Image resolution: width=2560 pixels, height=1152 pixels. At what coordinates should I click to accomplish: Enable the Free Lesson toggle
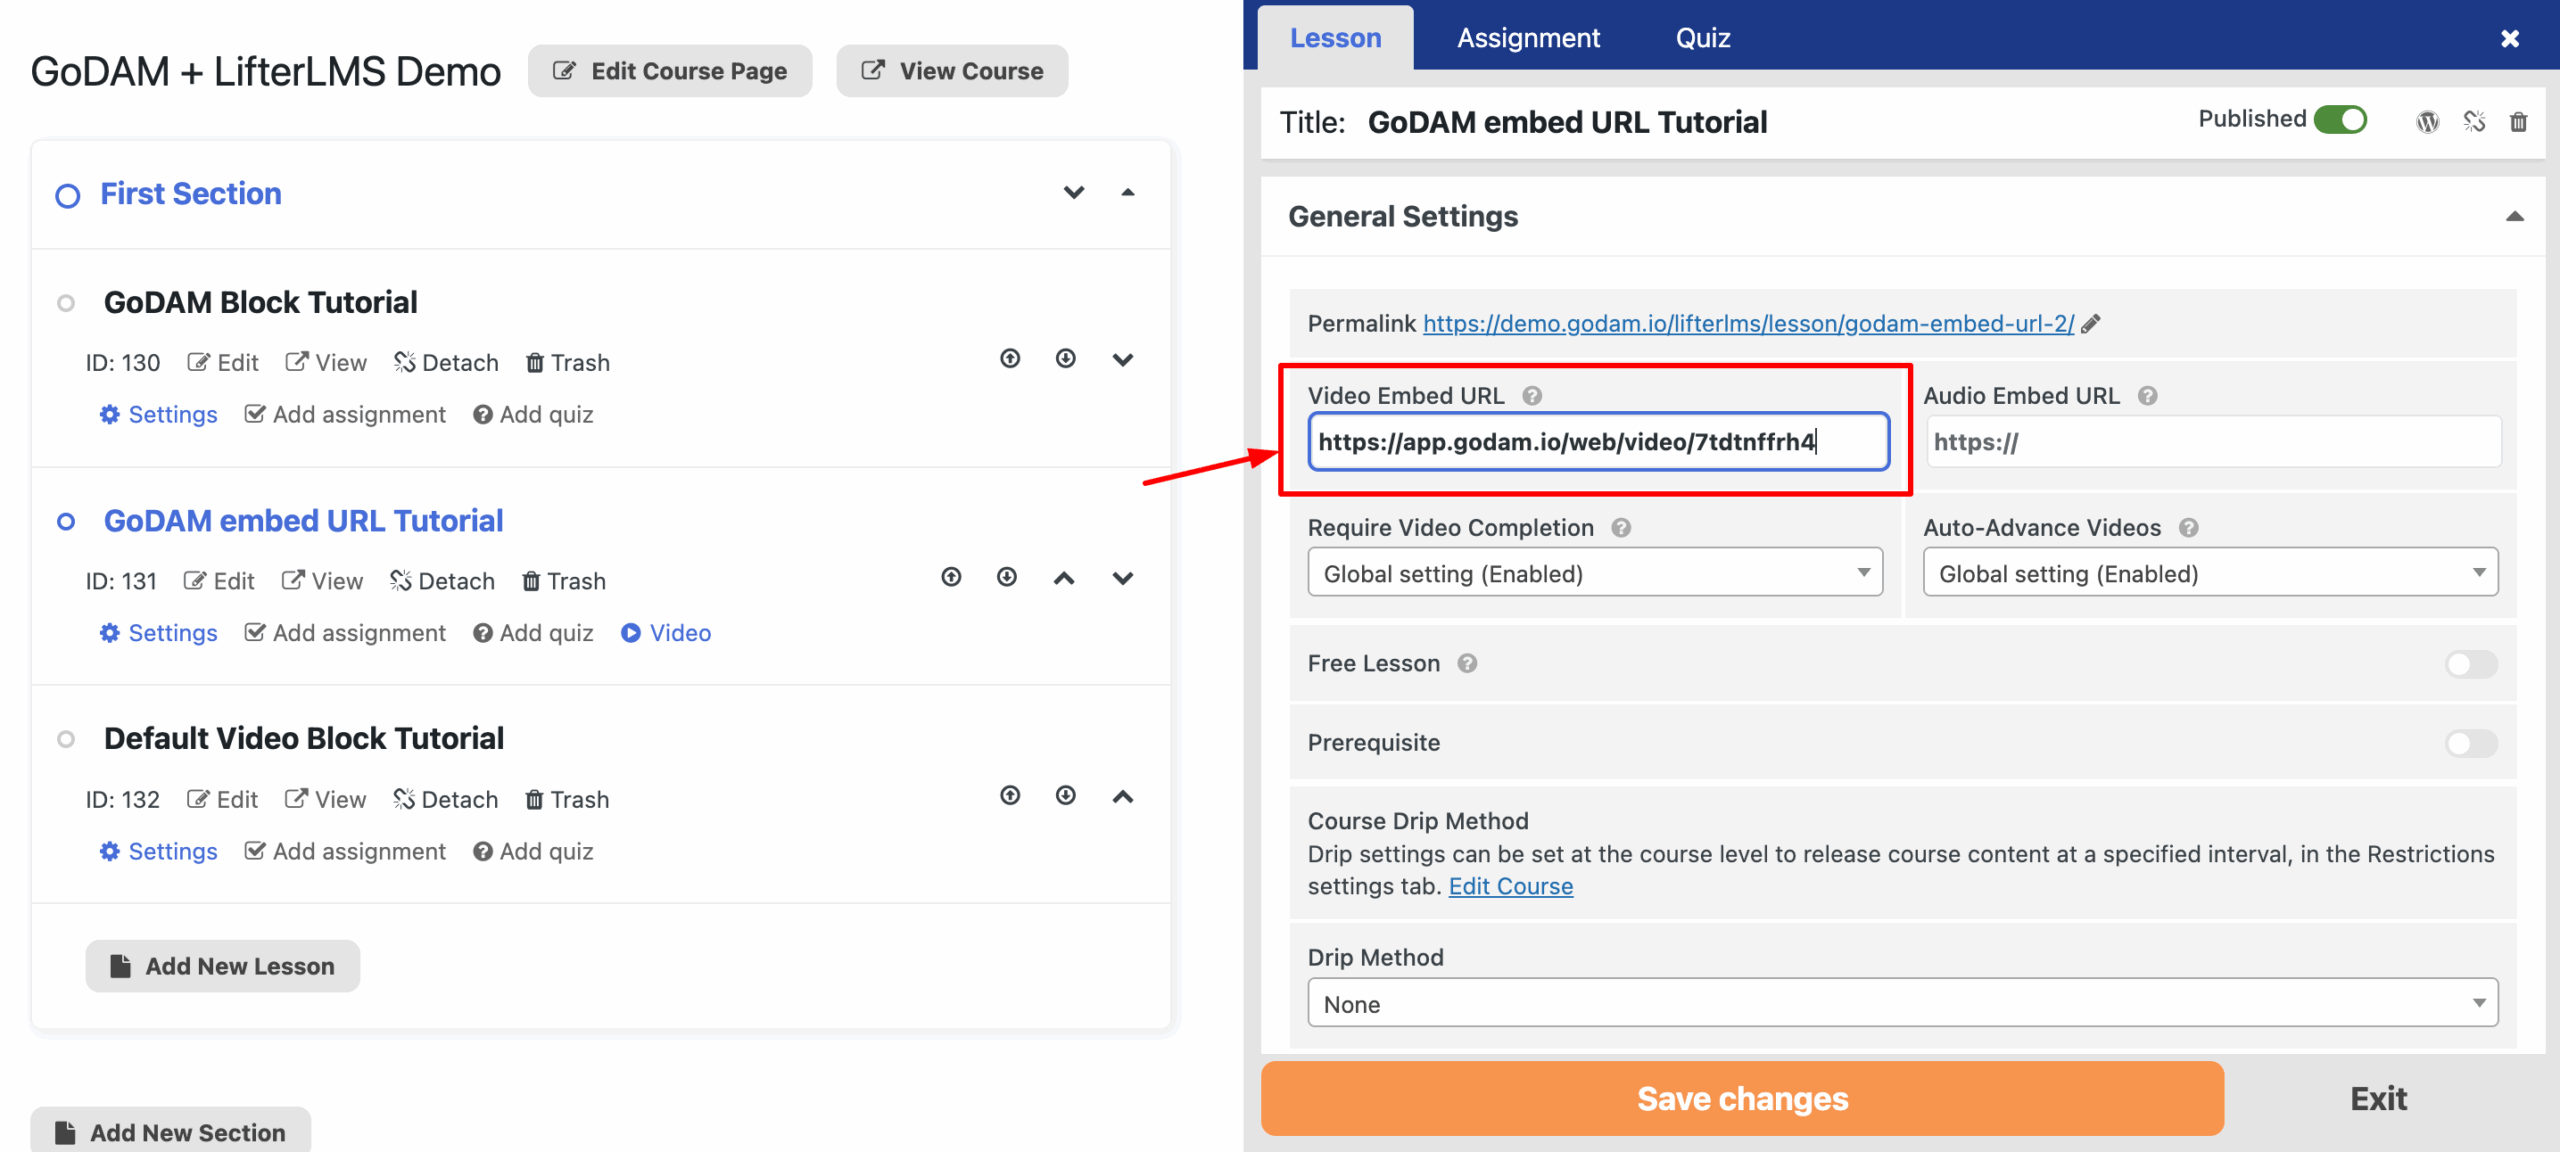(x=2470, y=664)
